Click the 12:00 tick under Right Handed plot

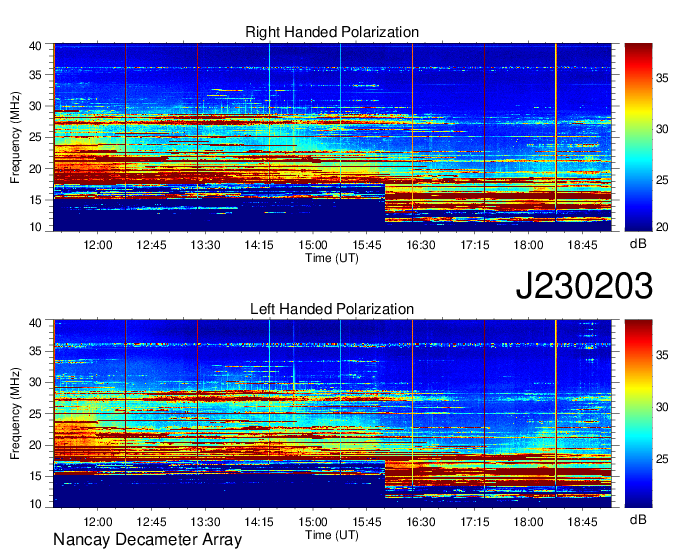point(98,245)
